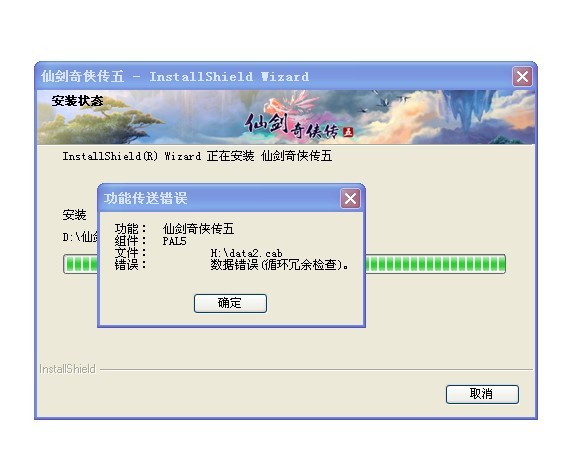Click the 安装 label above the path
This screenshot has height=457, width=576.
tap(74, 215)
